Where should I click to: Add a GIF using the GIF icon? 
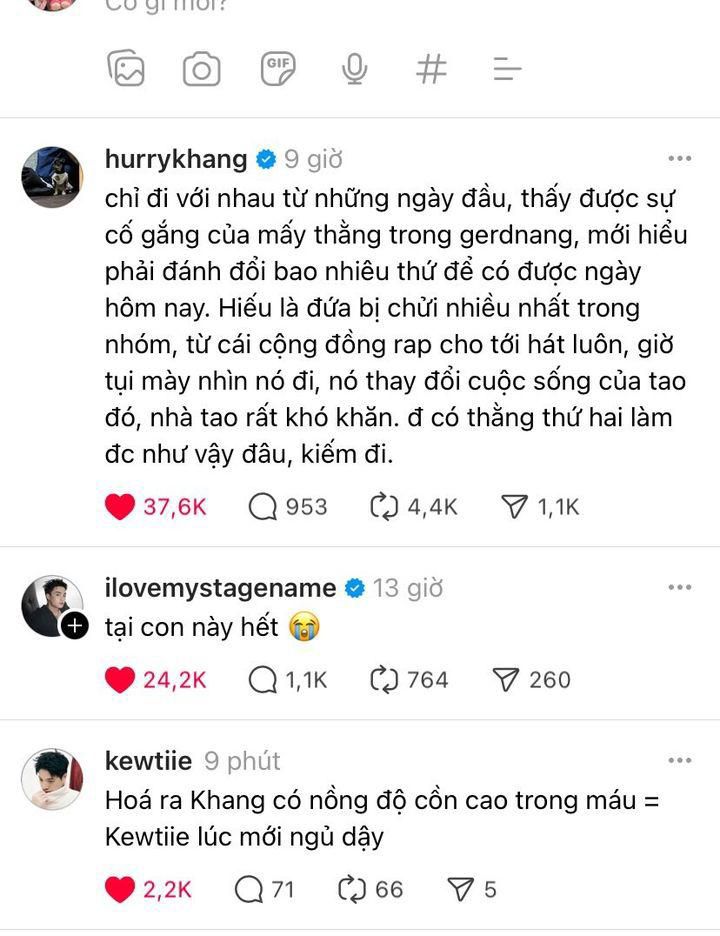(278, 69)
